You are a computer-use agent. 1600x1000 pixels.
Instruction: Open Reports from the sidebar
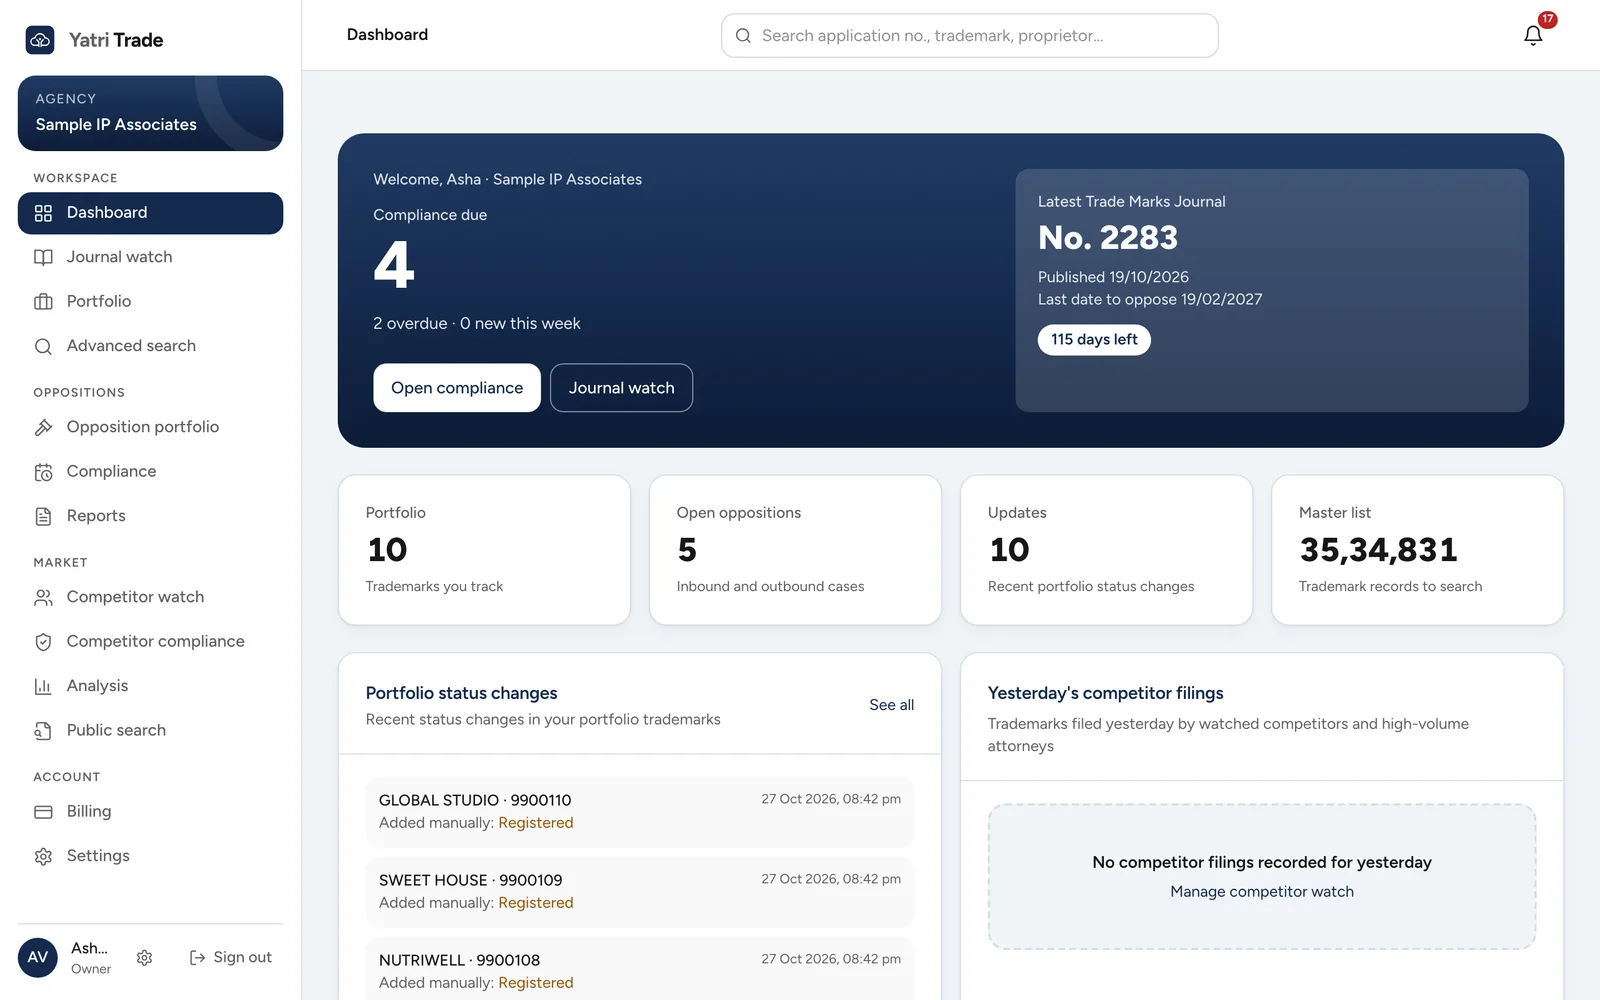coord(150,516)
